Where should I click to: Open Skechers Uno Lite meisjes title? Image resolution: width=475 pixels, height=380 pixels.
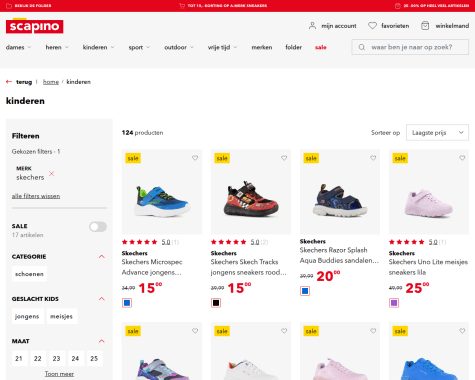coord(428,267)
